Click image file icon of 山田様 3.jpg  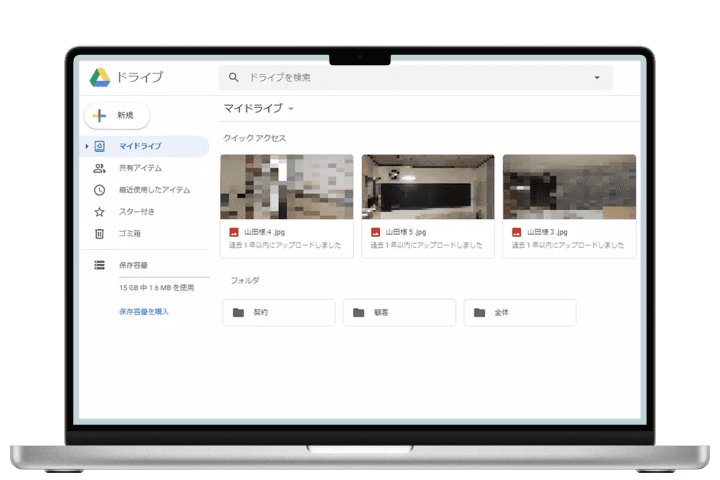coord(517,232)
